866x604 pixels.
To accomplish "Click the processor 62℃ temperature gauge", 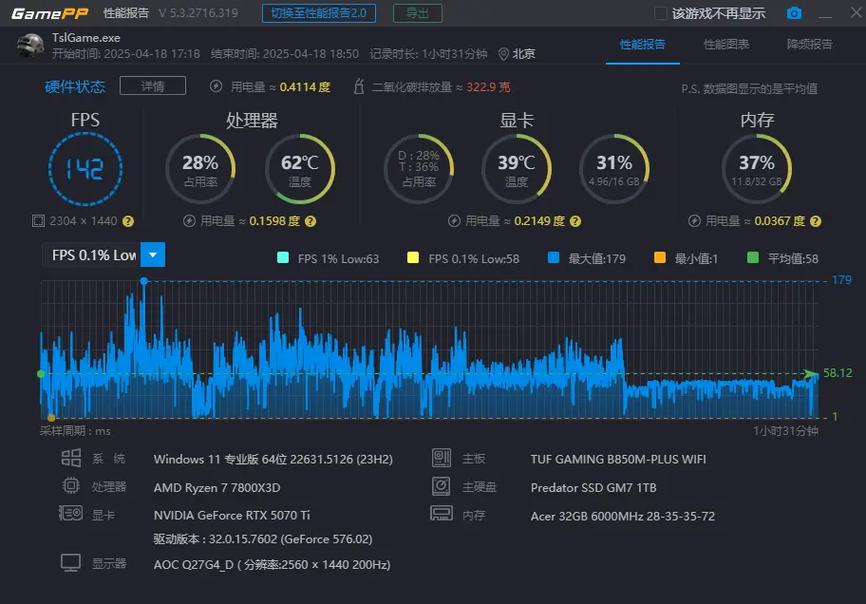I will 300,169.
